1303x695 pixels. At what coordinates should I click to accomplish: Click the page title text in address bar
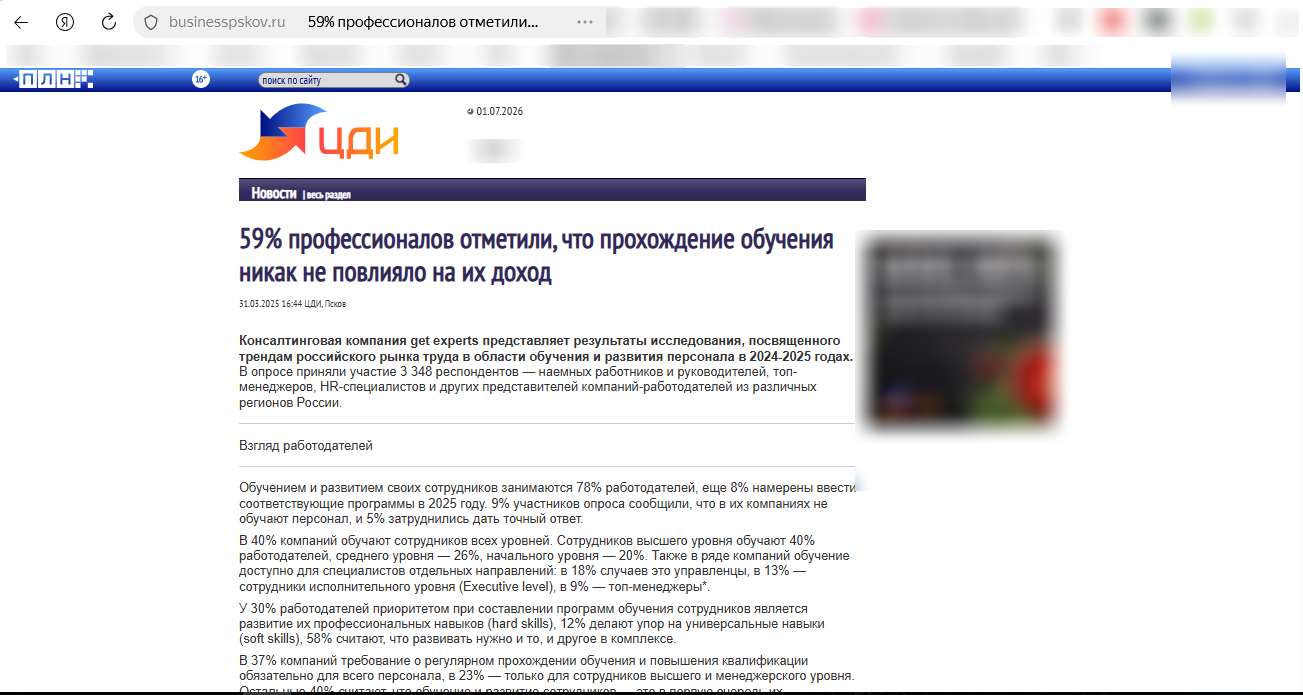coord(423,21)
